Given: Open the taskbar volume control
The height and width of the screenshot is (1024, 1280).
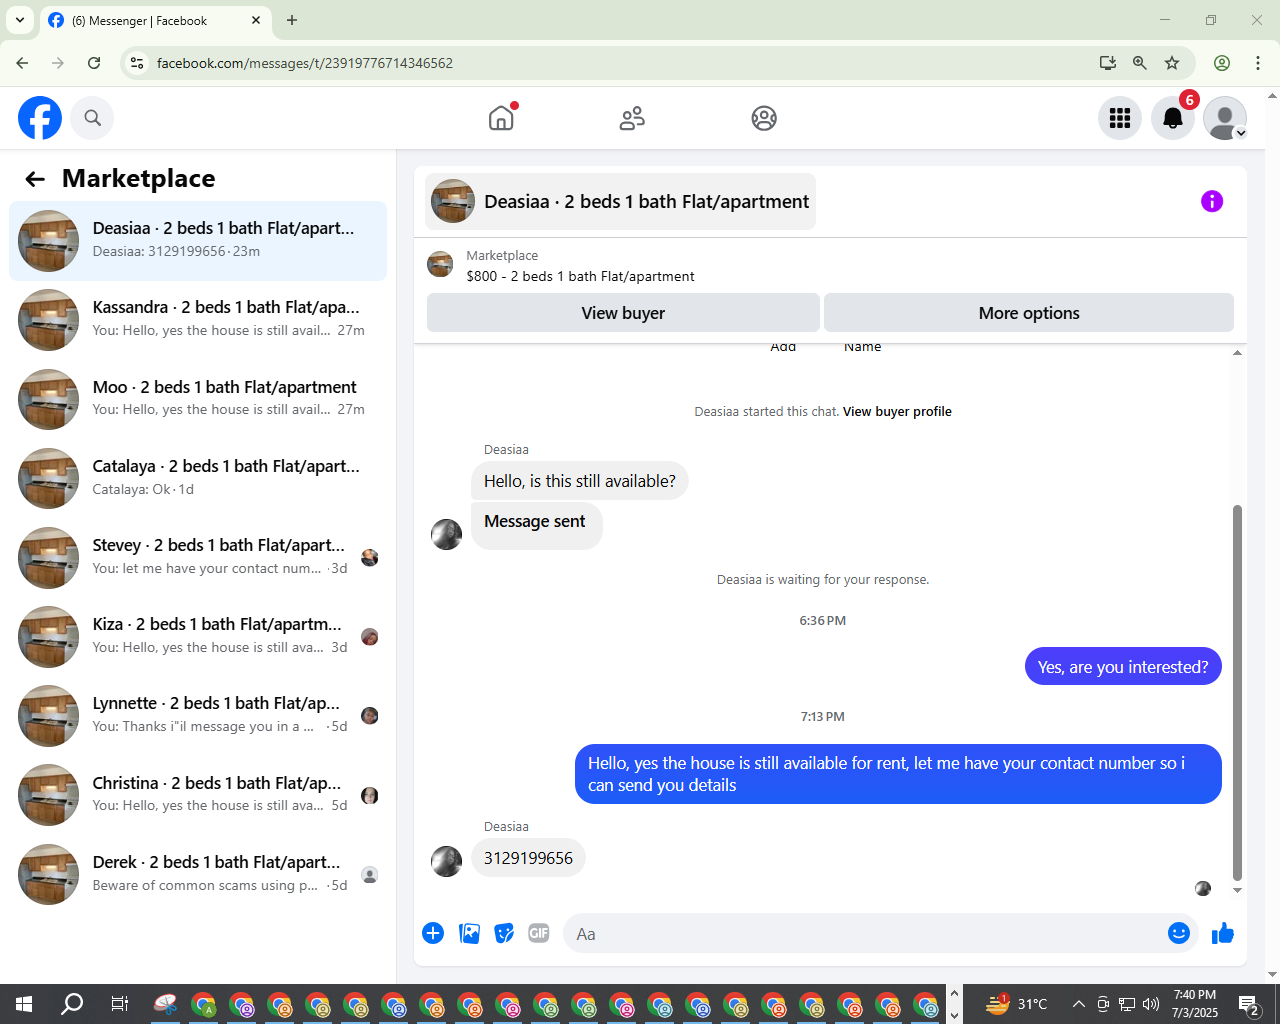Looking at the screenshot, I should 1151,1004.
